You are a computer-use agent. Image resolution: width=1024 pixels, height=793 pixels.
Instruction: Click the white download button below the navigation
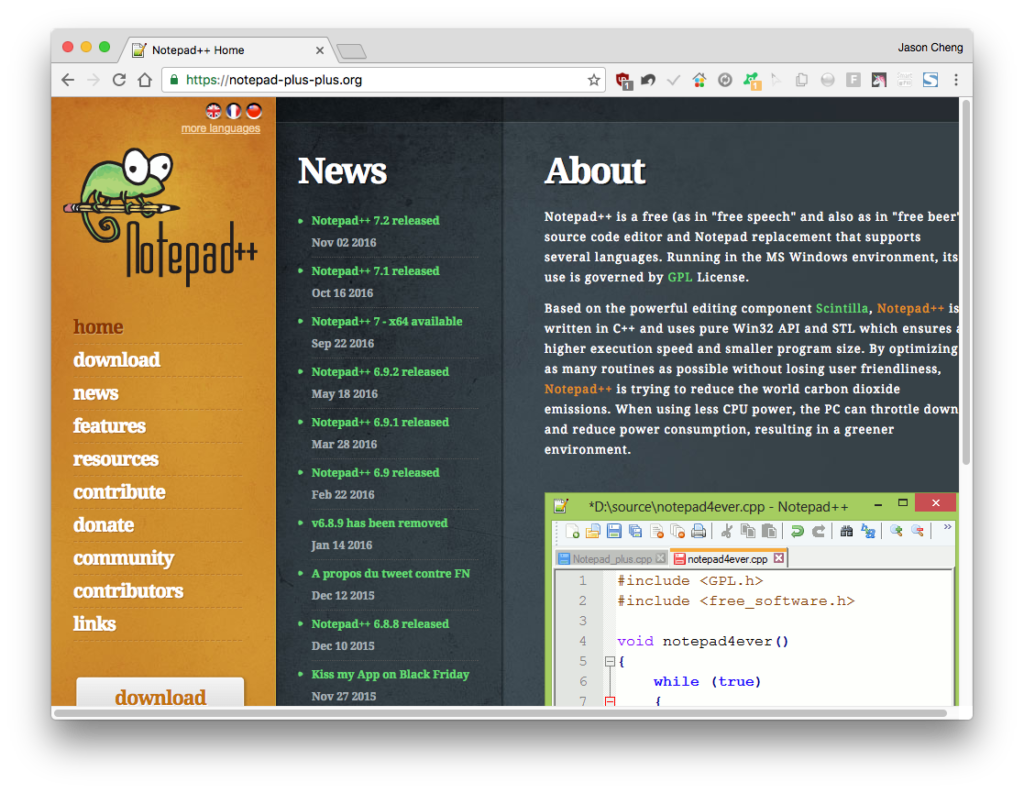(x=160, y=692)
